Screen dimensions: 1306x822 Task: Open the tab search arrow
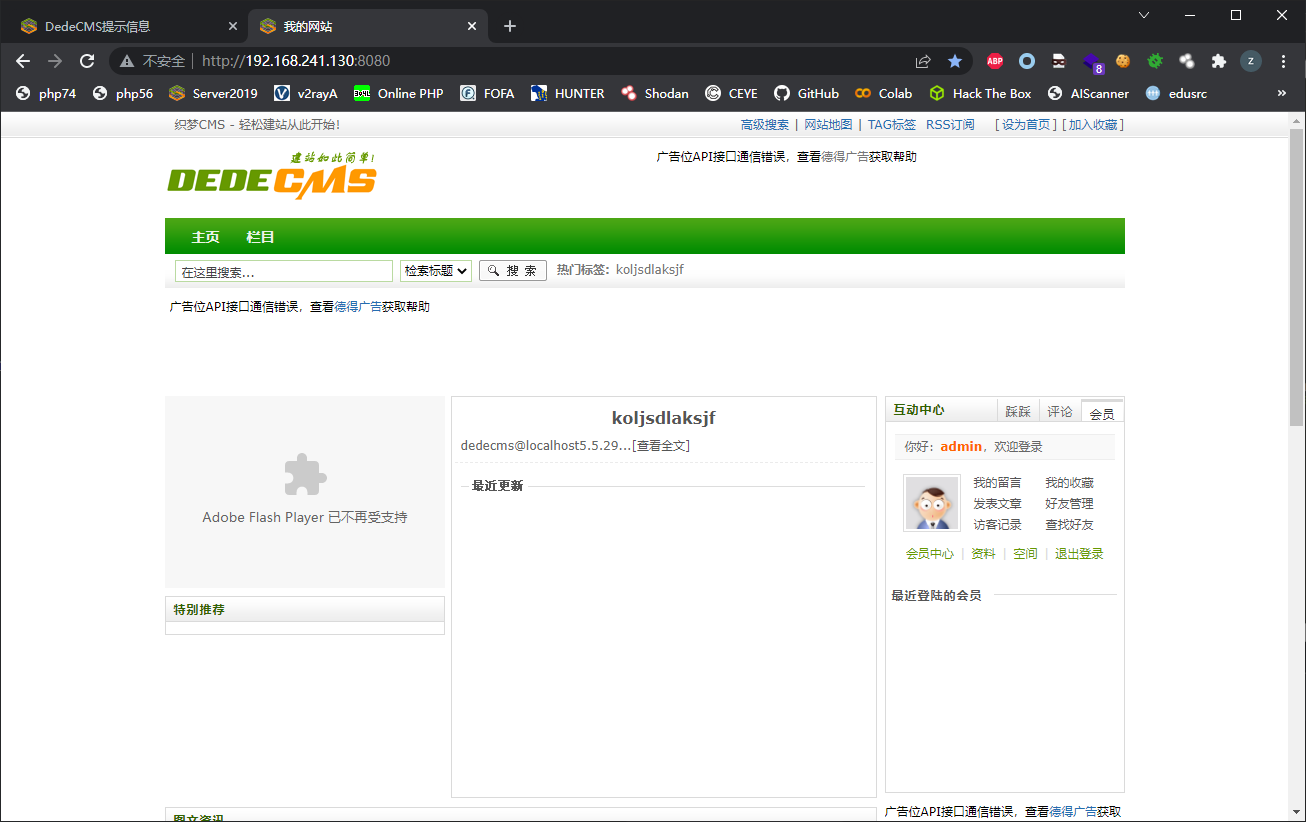click(x=1143, y=15)
